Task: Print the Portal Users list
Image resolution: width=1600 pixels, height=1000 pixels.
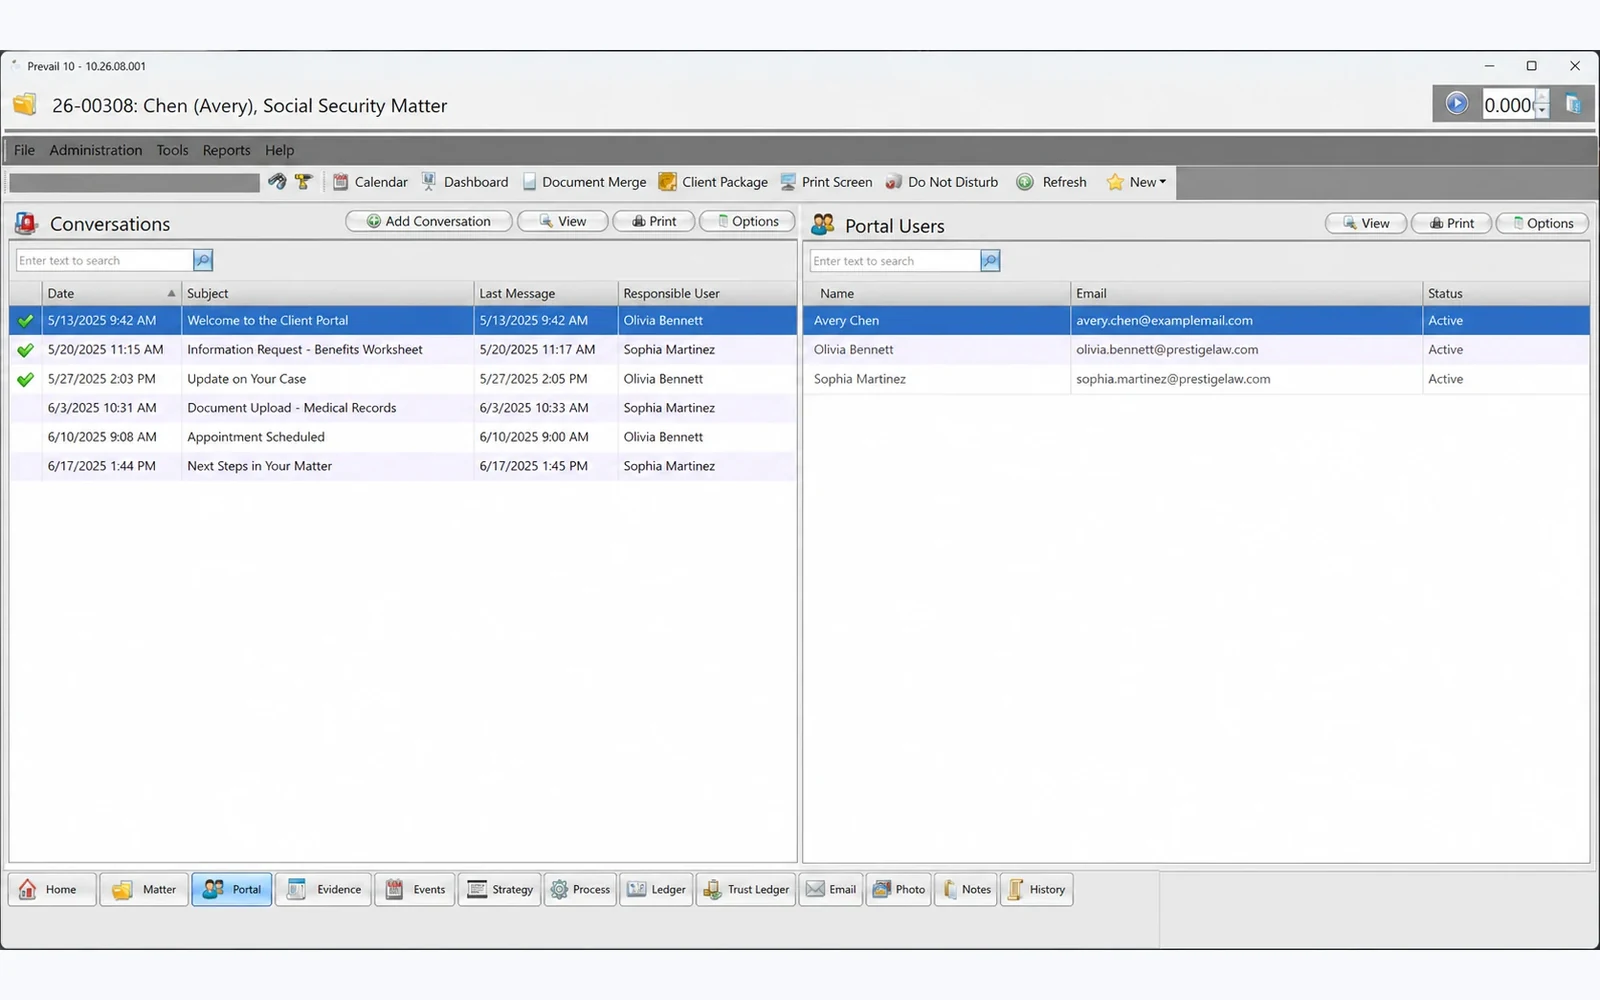Action: click(x=1452, y=223)
